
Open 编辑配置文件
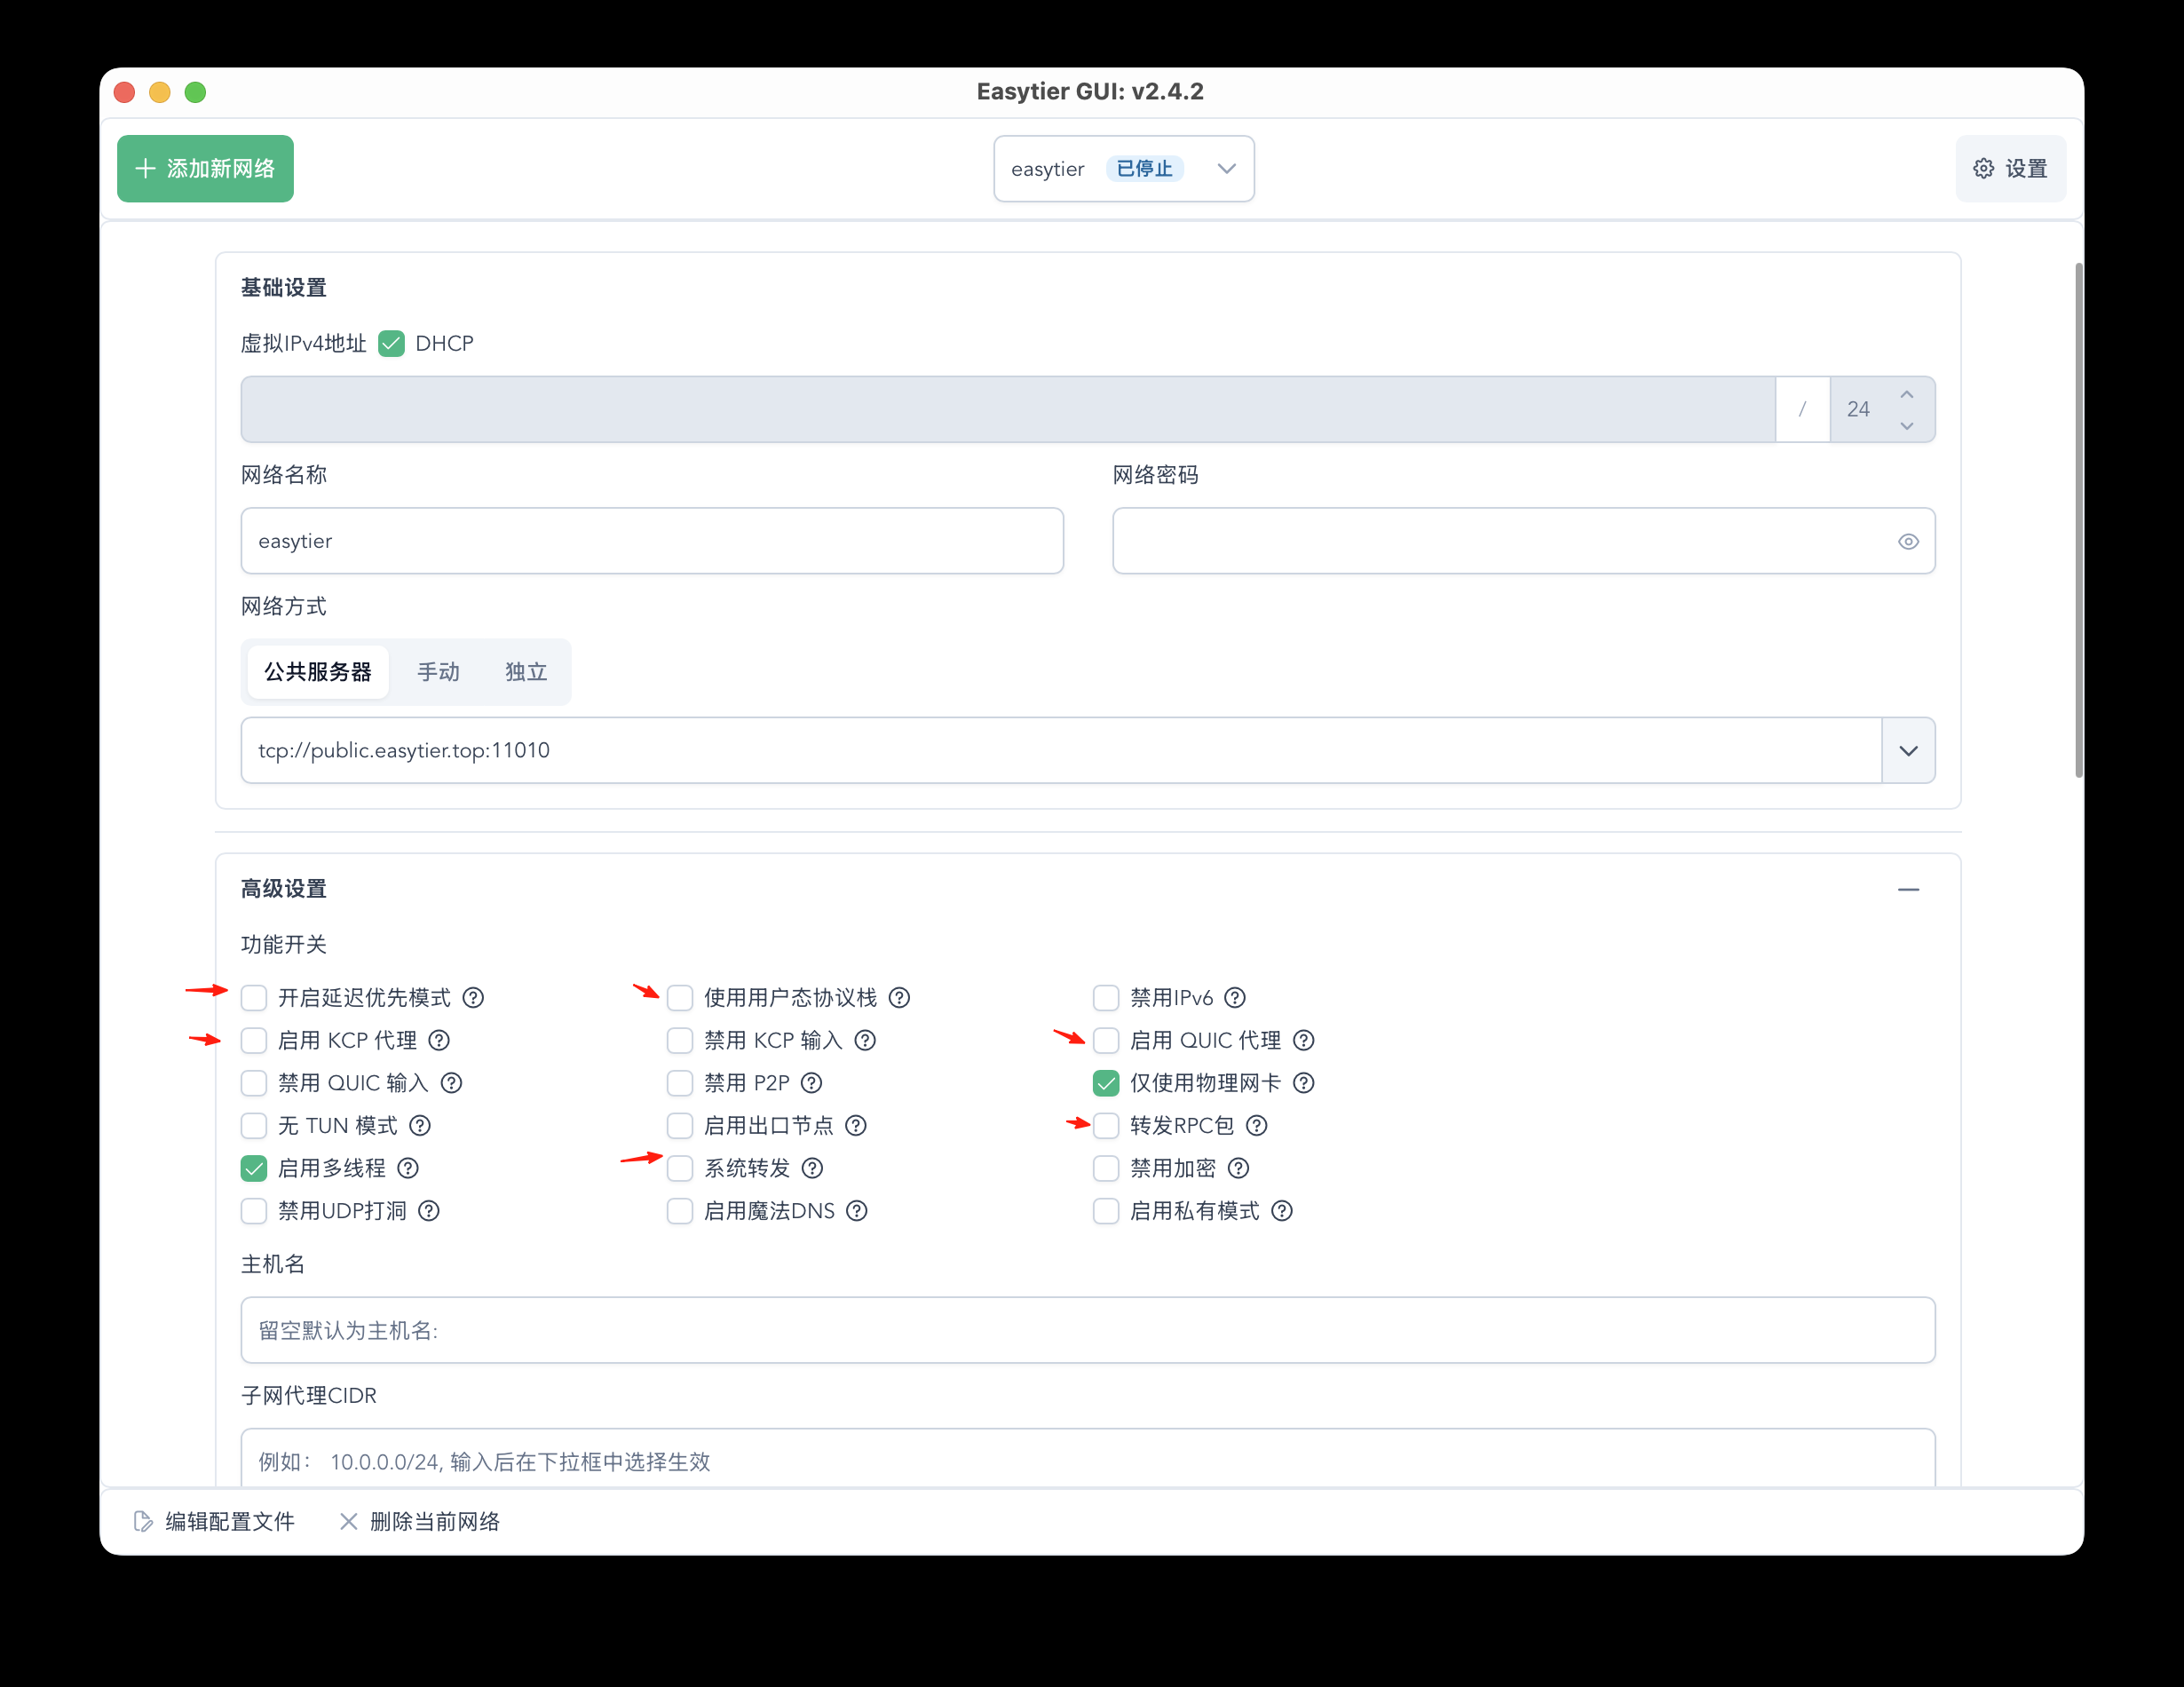coord(214,1521)
